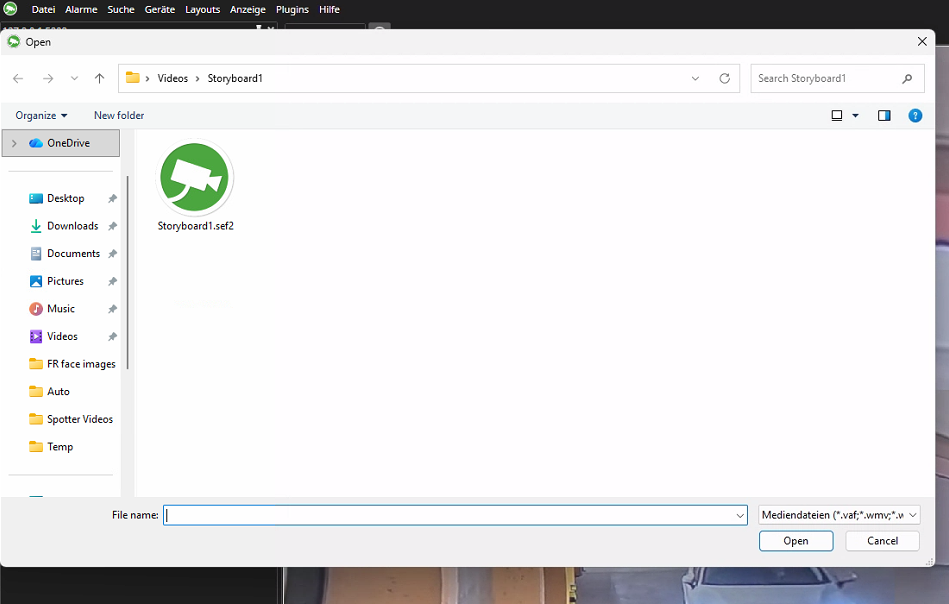Image resolution: width=949 pixels, height=604 pixels.
Task: Open the Auto folder
Action: [x=58, y=392]
